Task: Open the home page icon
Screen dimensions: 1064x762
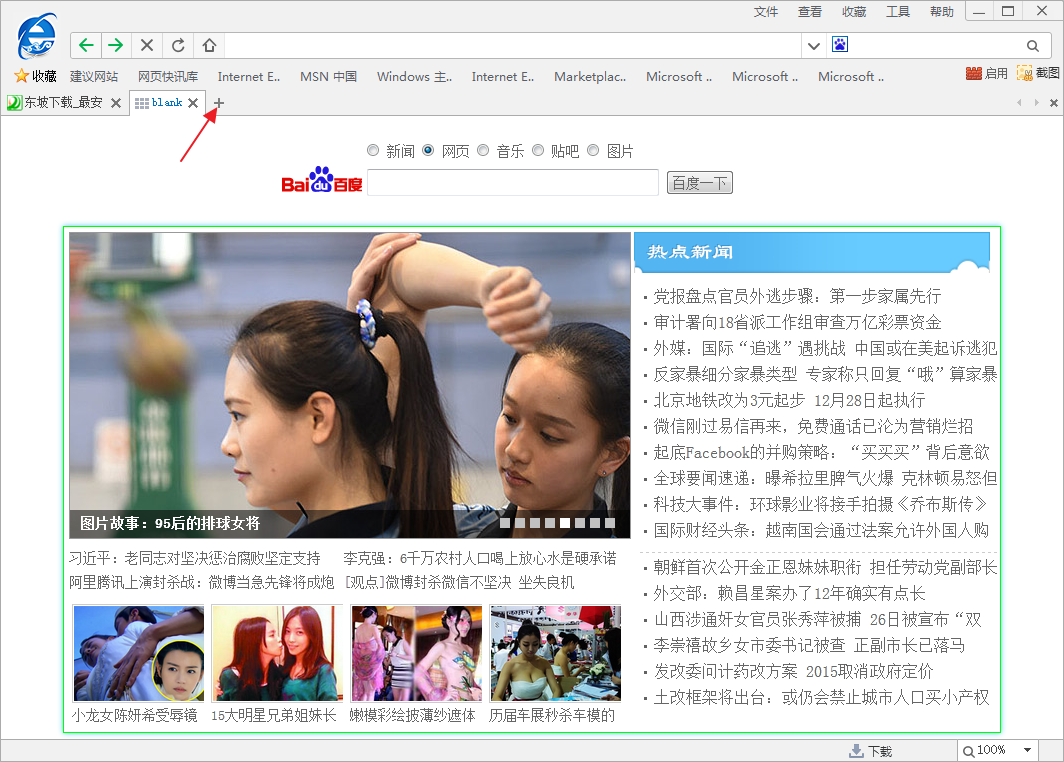Action: click(209, 45)
